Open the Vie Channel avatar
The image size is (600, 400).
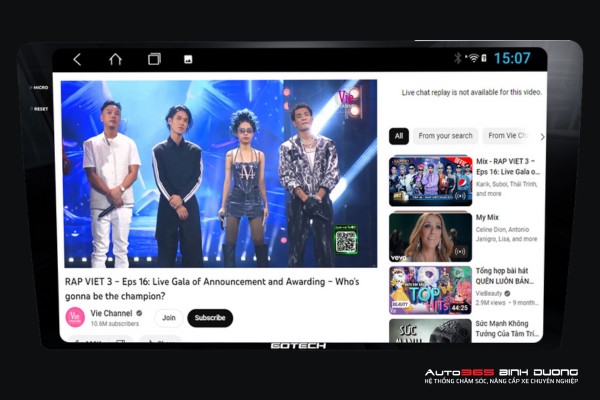75,317
